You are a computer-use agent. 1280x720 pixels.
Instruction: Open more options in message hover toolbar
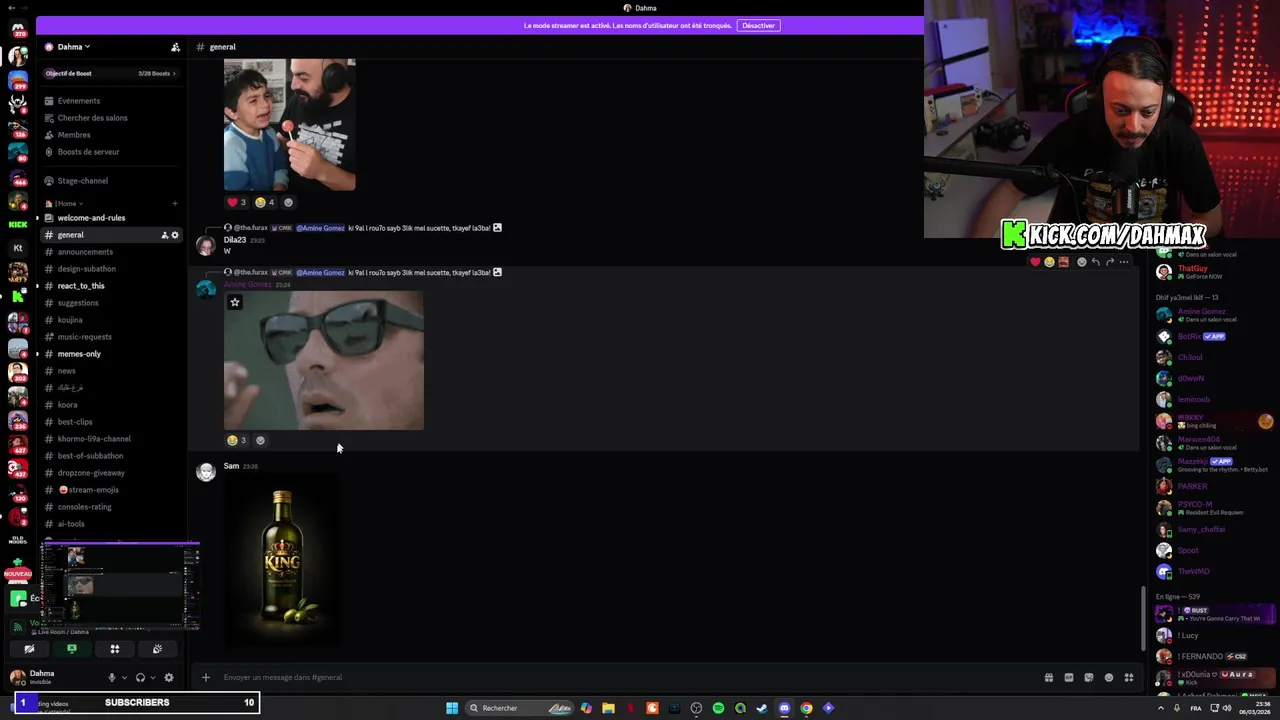(x=1124, y=262)
